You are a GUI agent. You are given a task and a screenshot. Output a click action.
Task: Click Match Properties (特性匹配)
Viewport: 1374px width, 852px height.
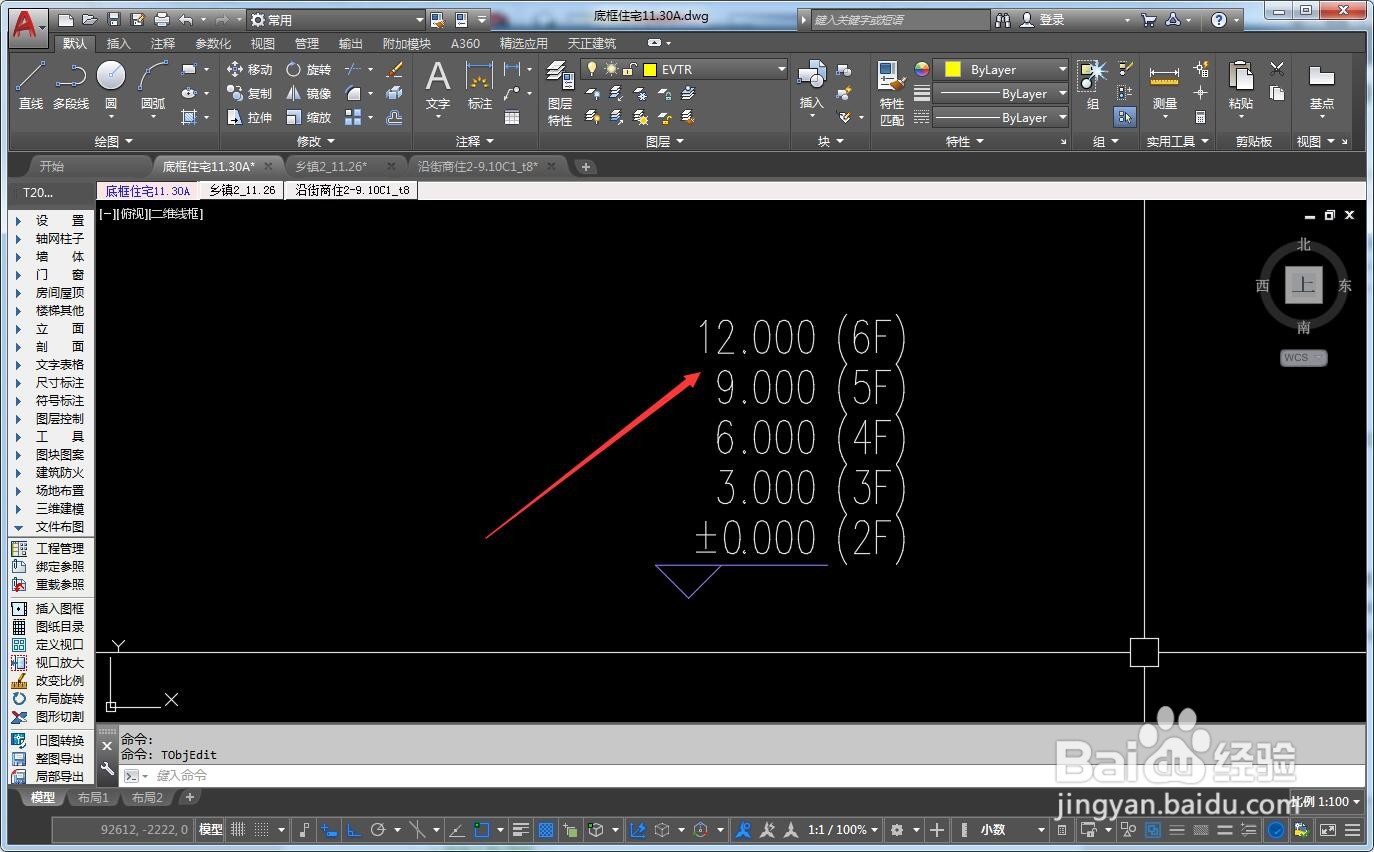coord(891,93)
